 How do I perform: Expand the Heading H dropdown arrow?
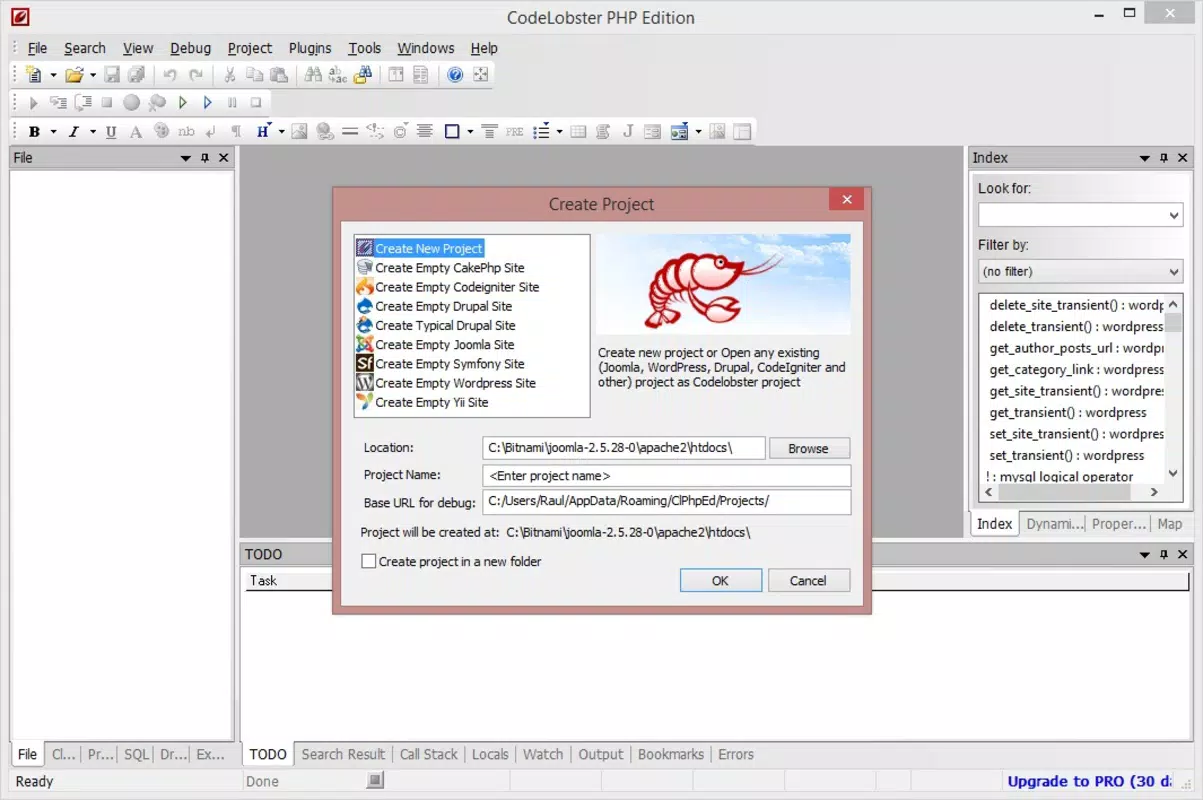[281, 131]
